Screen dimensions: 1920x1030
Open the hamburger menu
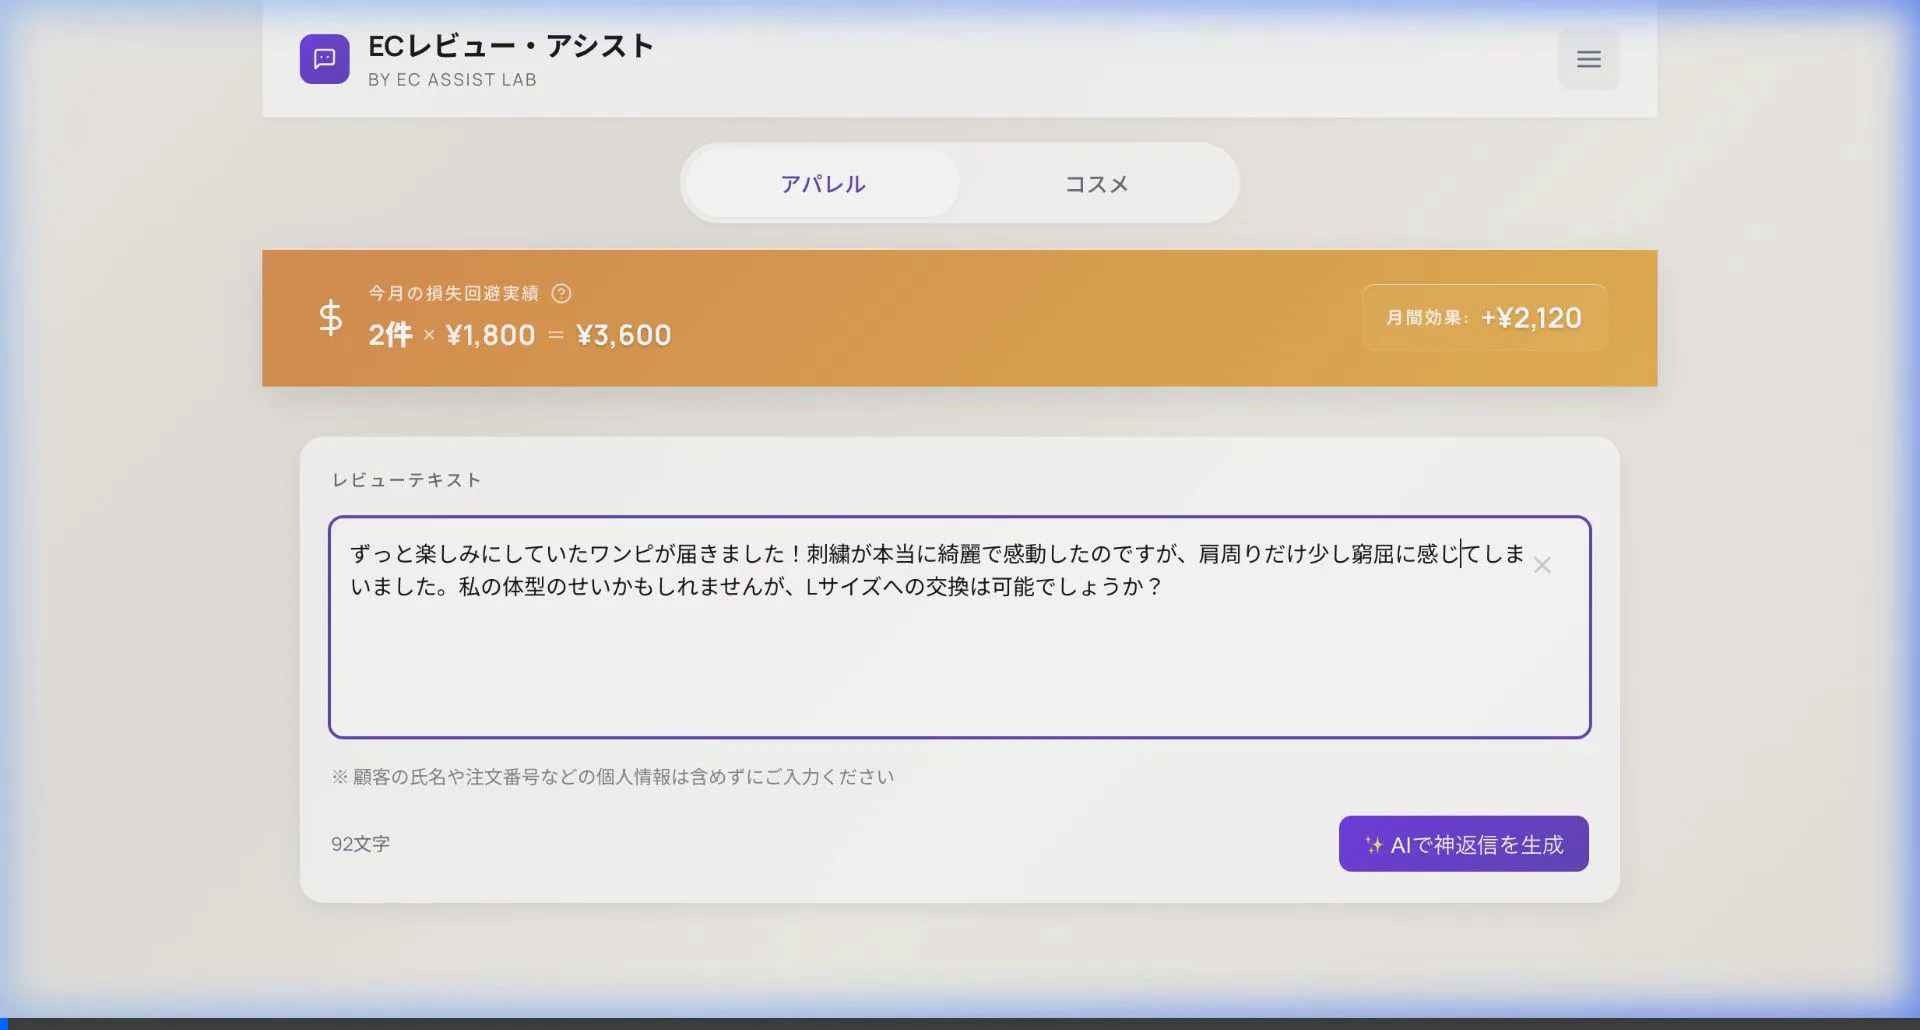click(1588, 59)
